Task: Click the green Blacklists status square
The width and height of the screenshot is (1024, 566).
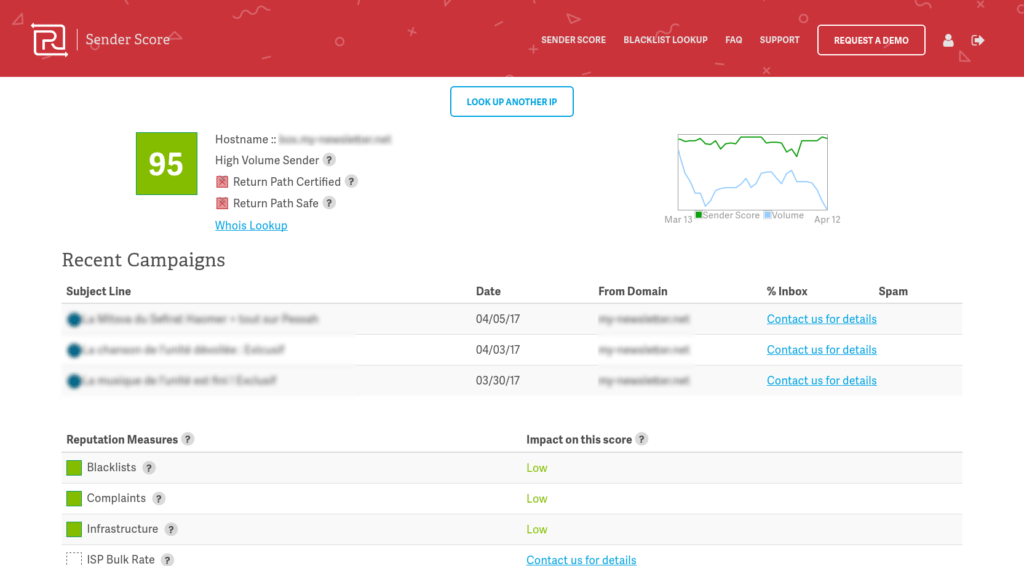Action: tap(74, 468)
